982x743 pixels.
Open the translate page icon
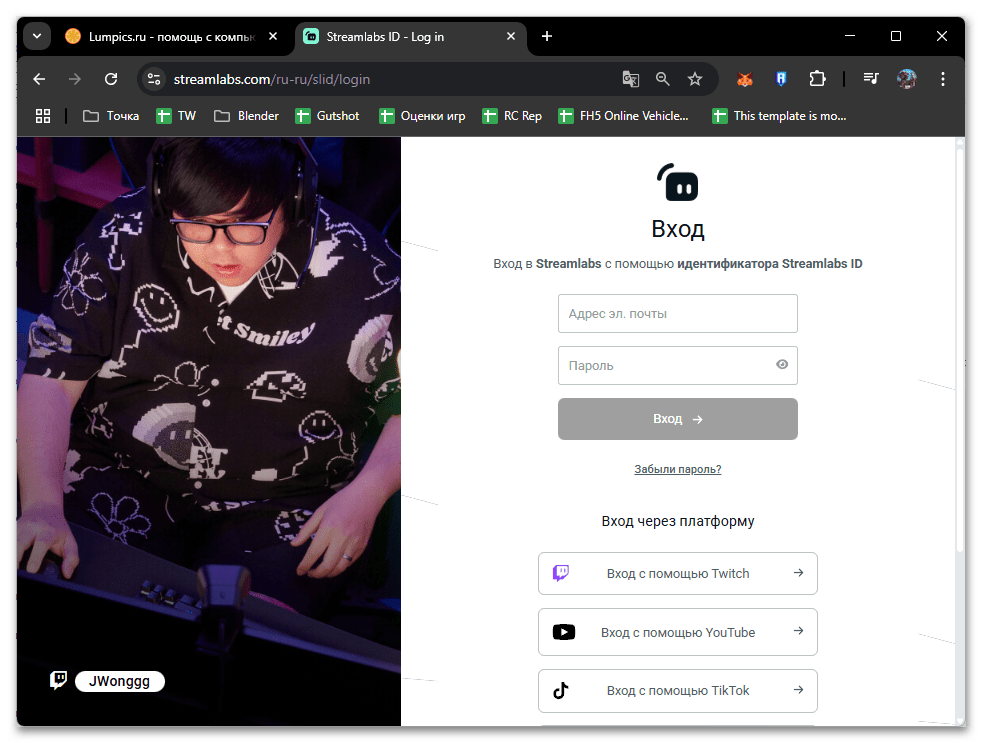click(631, 79)
